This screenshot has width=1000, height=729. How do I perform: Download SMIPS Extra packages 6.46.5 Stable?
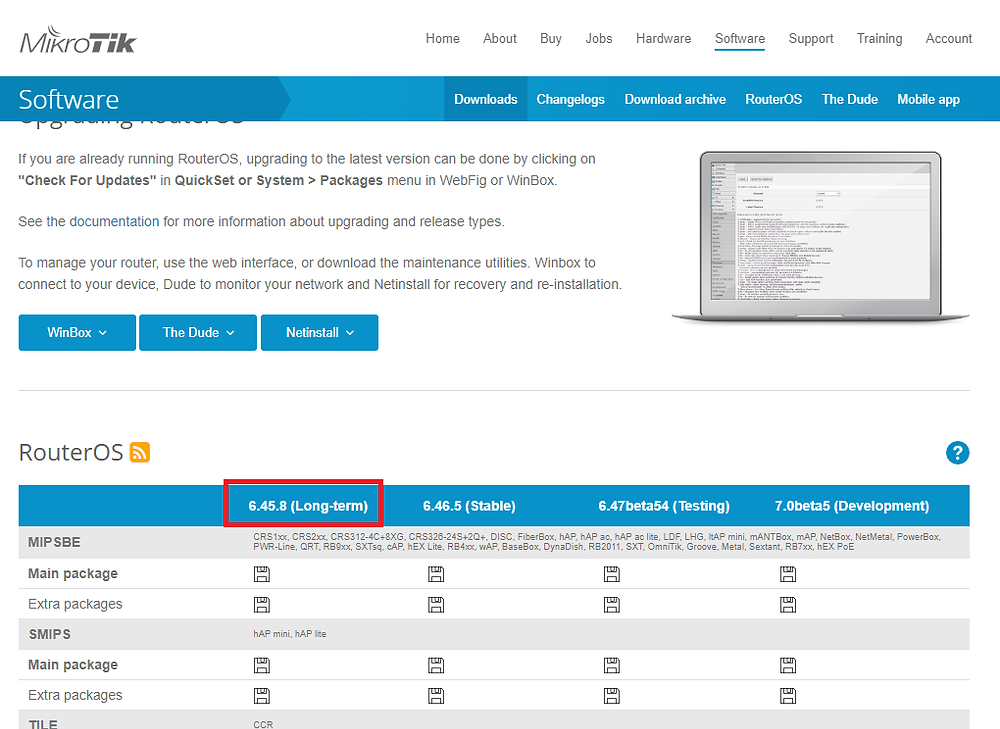click(436, 695)
